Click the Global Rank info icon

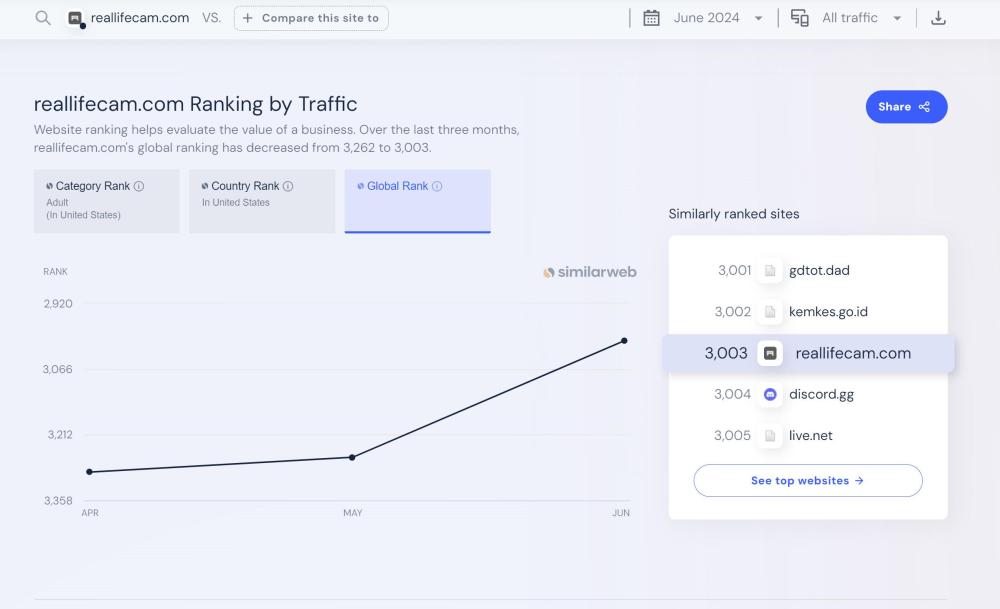437,186
